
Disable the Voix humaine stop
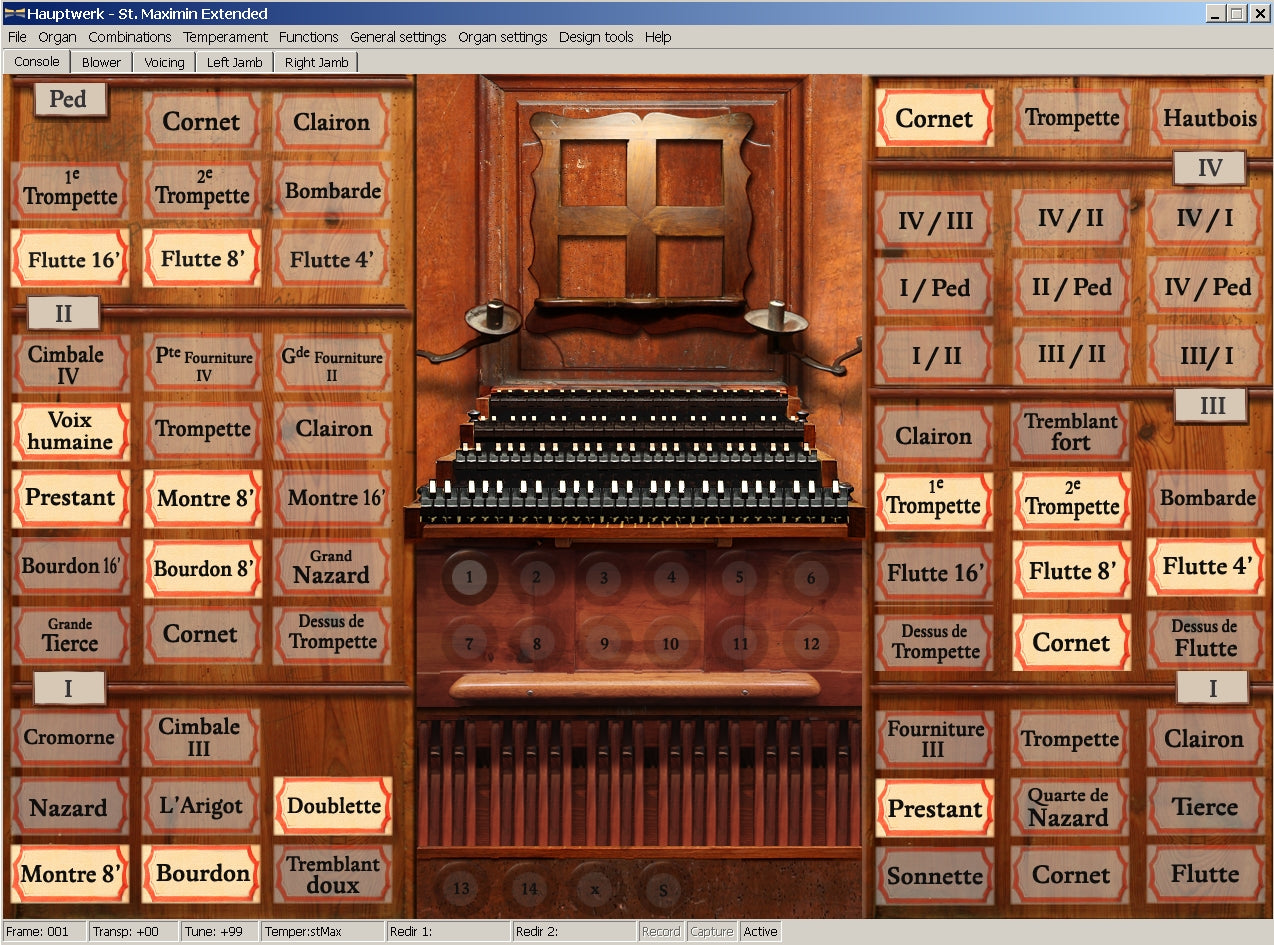click(x=70, y=431)
